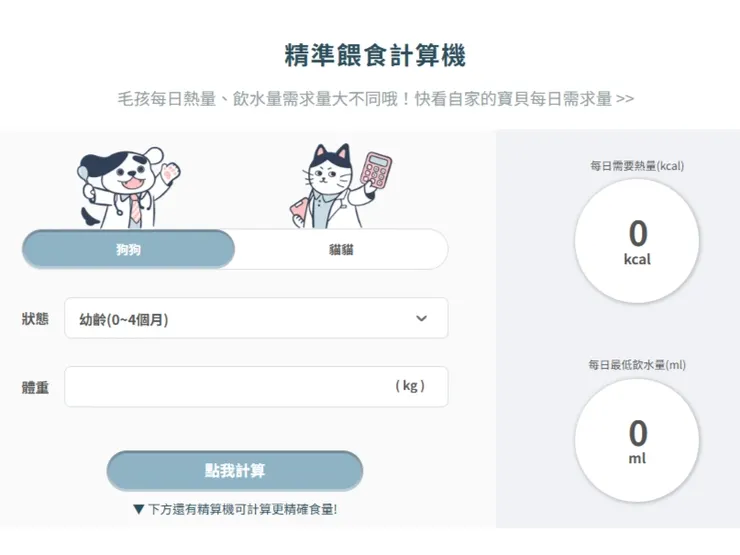Click the 下方還有精算機可計算更精確食量 link text
The width and height of the screenshot is (740, 555).
pos(243,509)
